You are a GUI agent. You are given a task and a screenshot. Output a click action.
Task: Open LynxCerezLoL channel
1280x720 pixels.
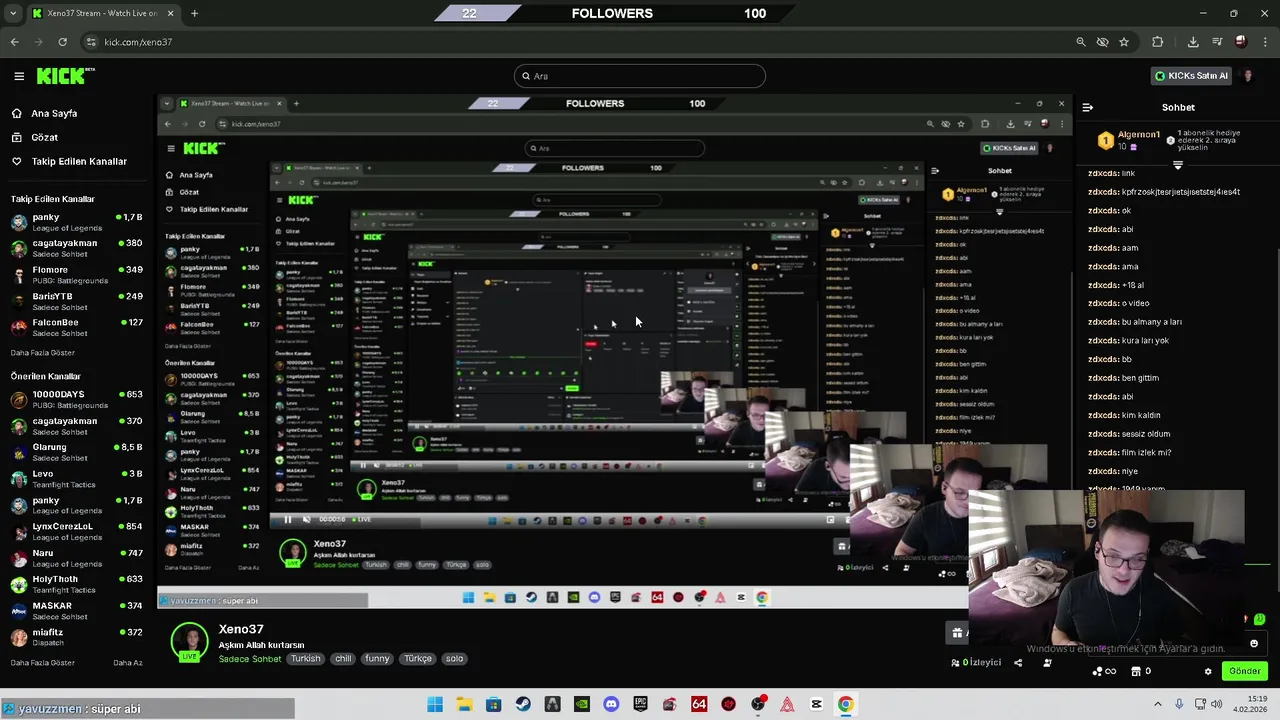76,531
